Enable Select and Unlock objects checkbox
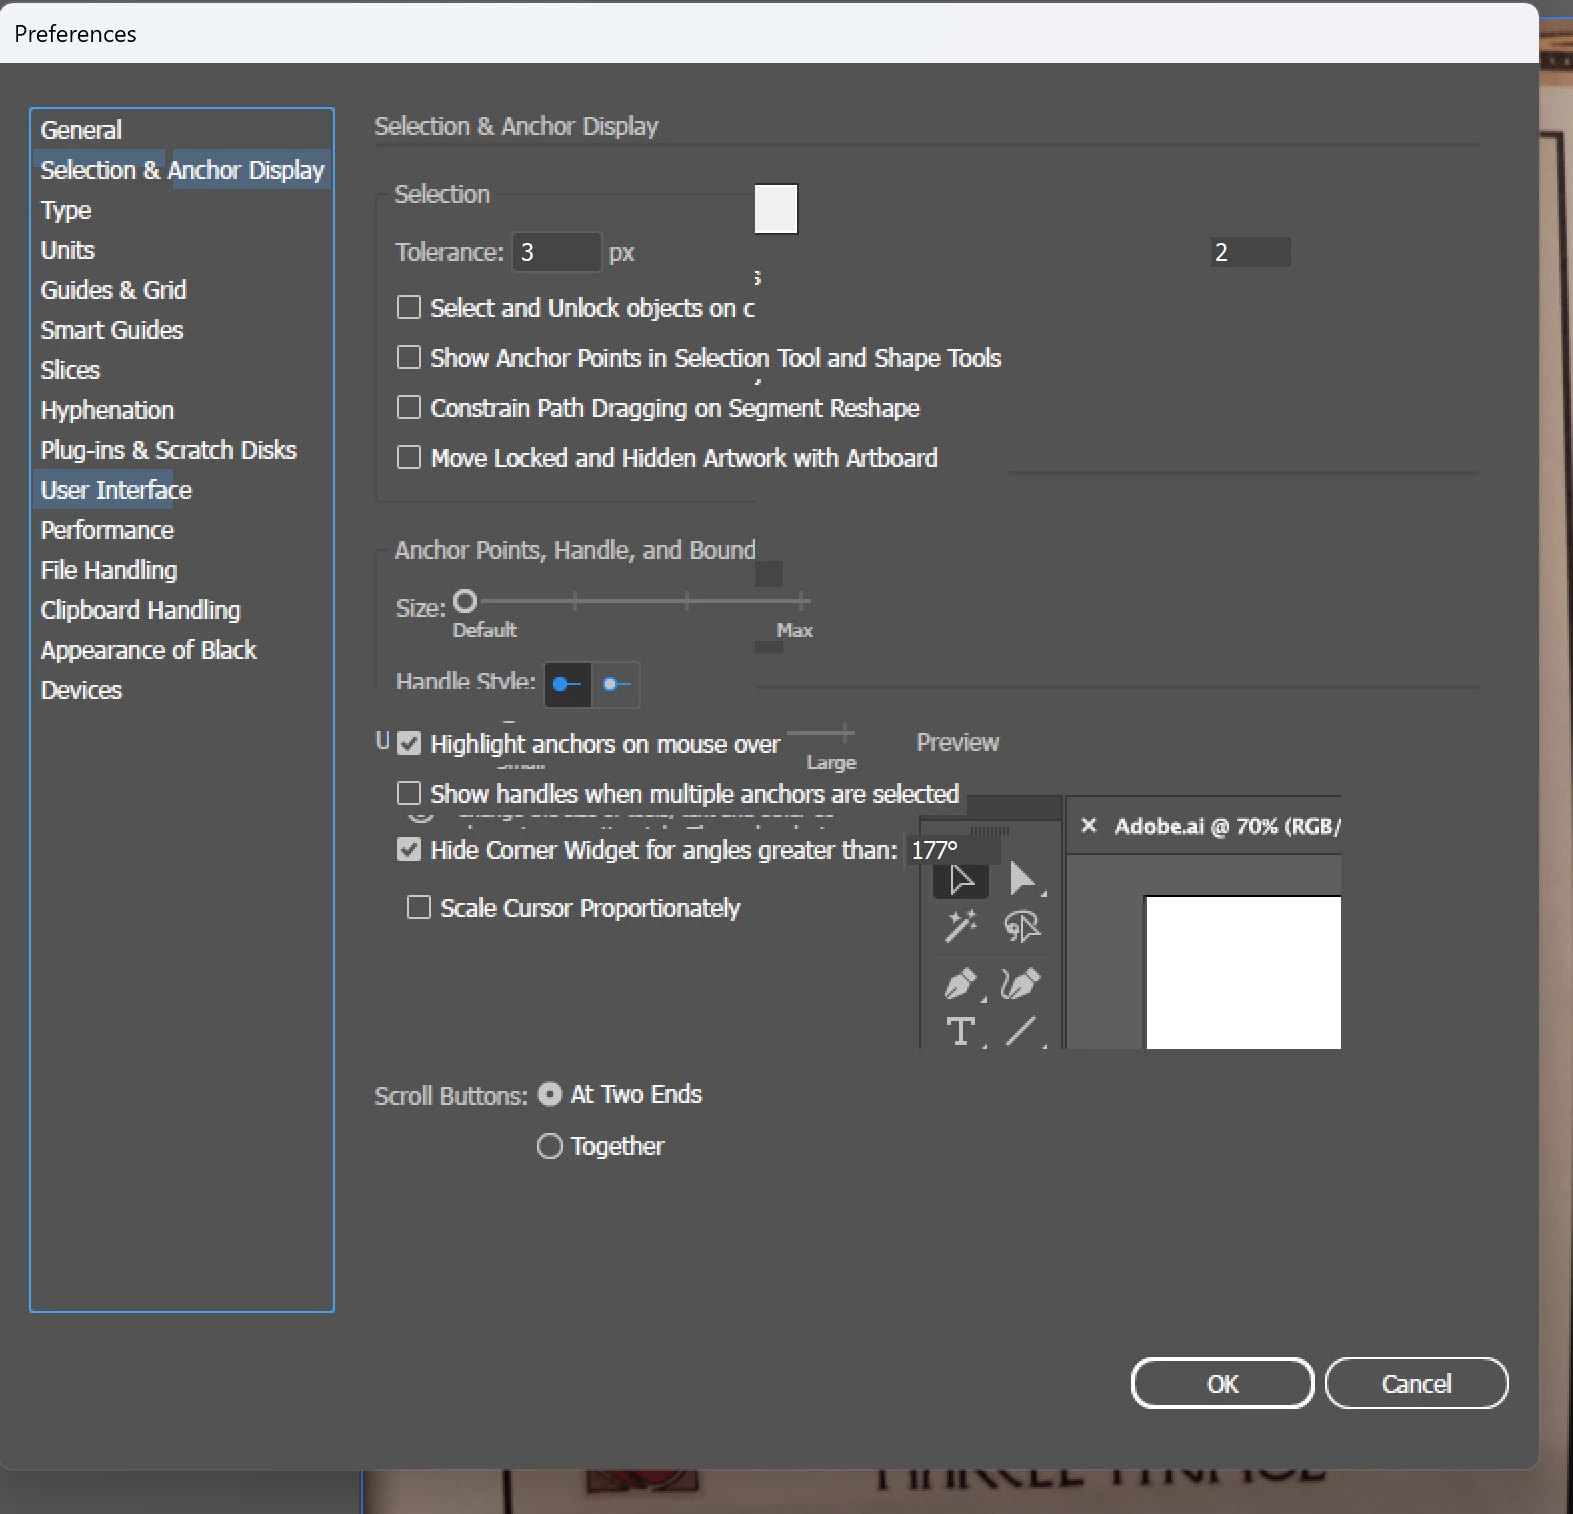Screen dimensions: 1573x1514 tap(409, 307)
